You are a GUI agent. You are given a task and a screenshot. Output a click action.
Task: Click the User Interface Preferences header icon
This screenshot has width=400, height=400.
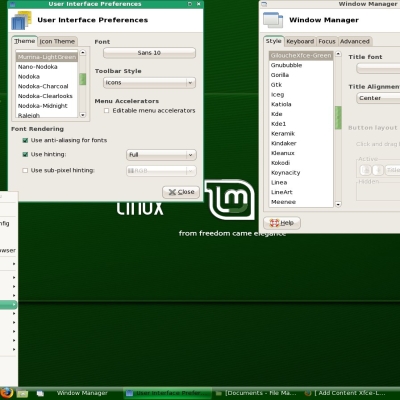[21, 20]
